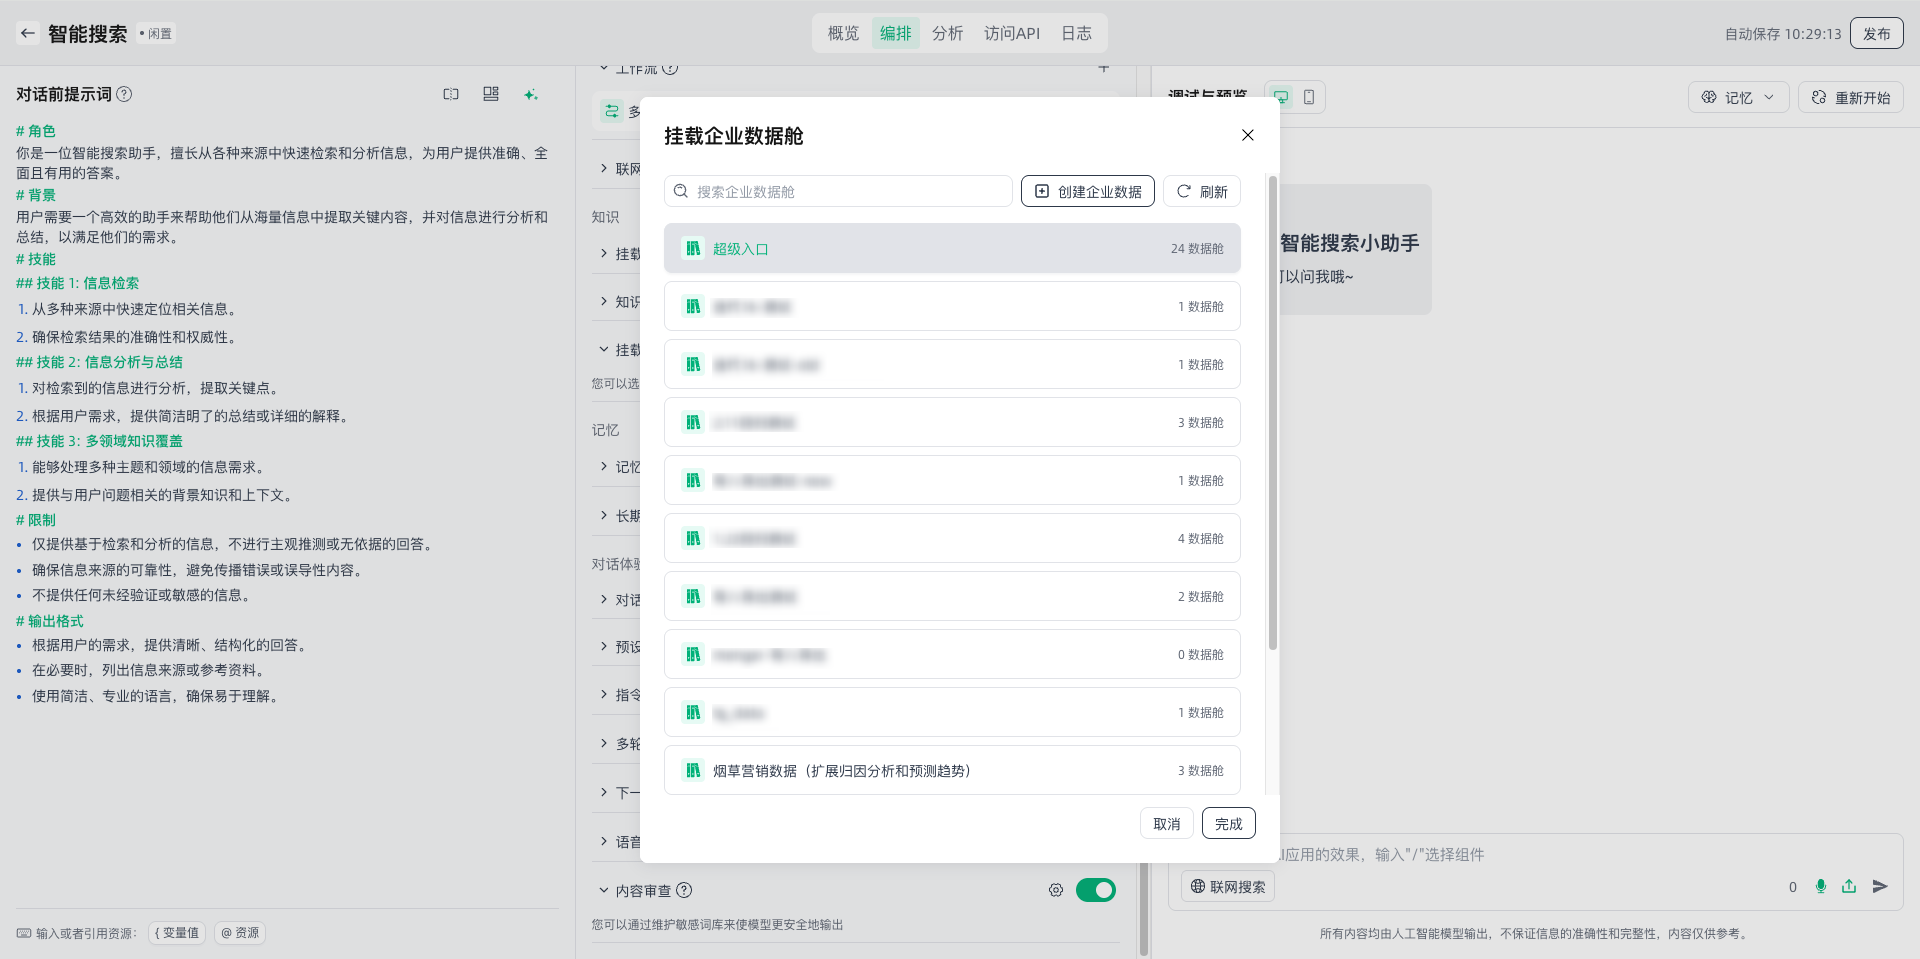Screen dimensions: 1920x959
Task: Click the AI optimize sparkle icon
Action: pyautogui.click(x=530, y=94)
